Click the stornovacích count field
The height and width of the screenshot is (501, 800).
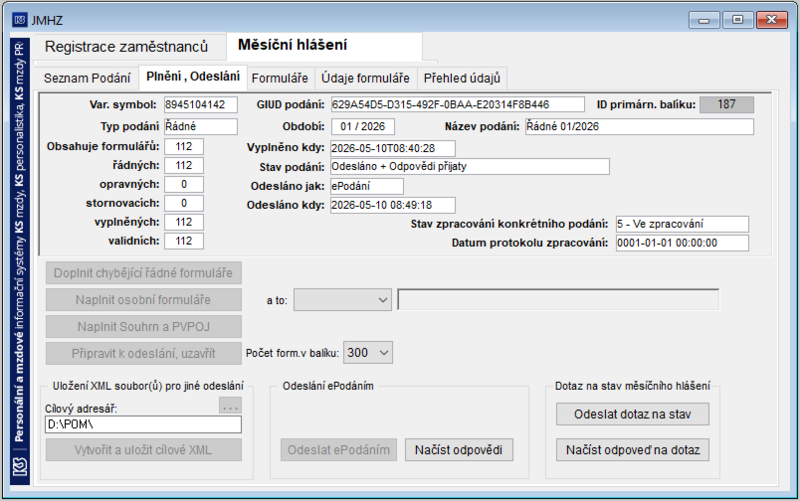[184, 203]
